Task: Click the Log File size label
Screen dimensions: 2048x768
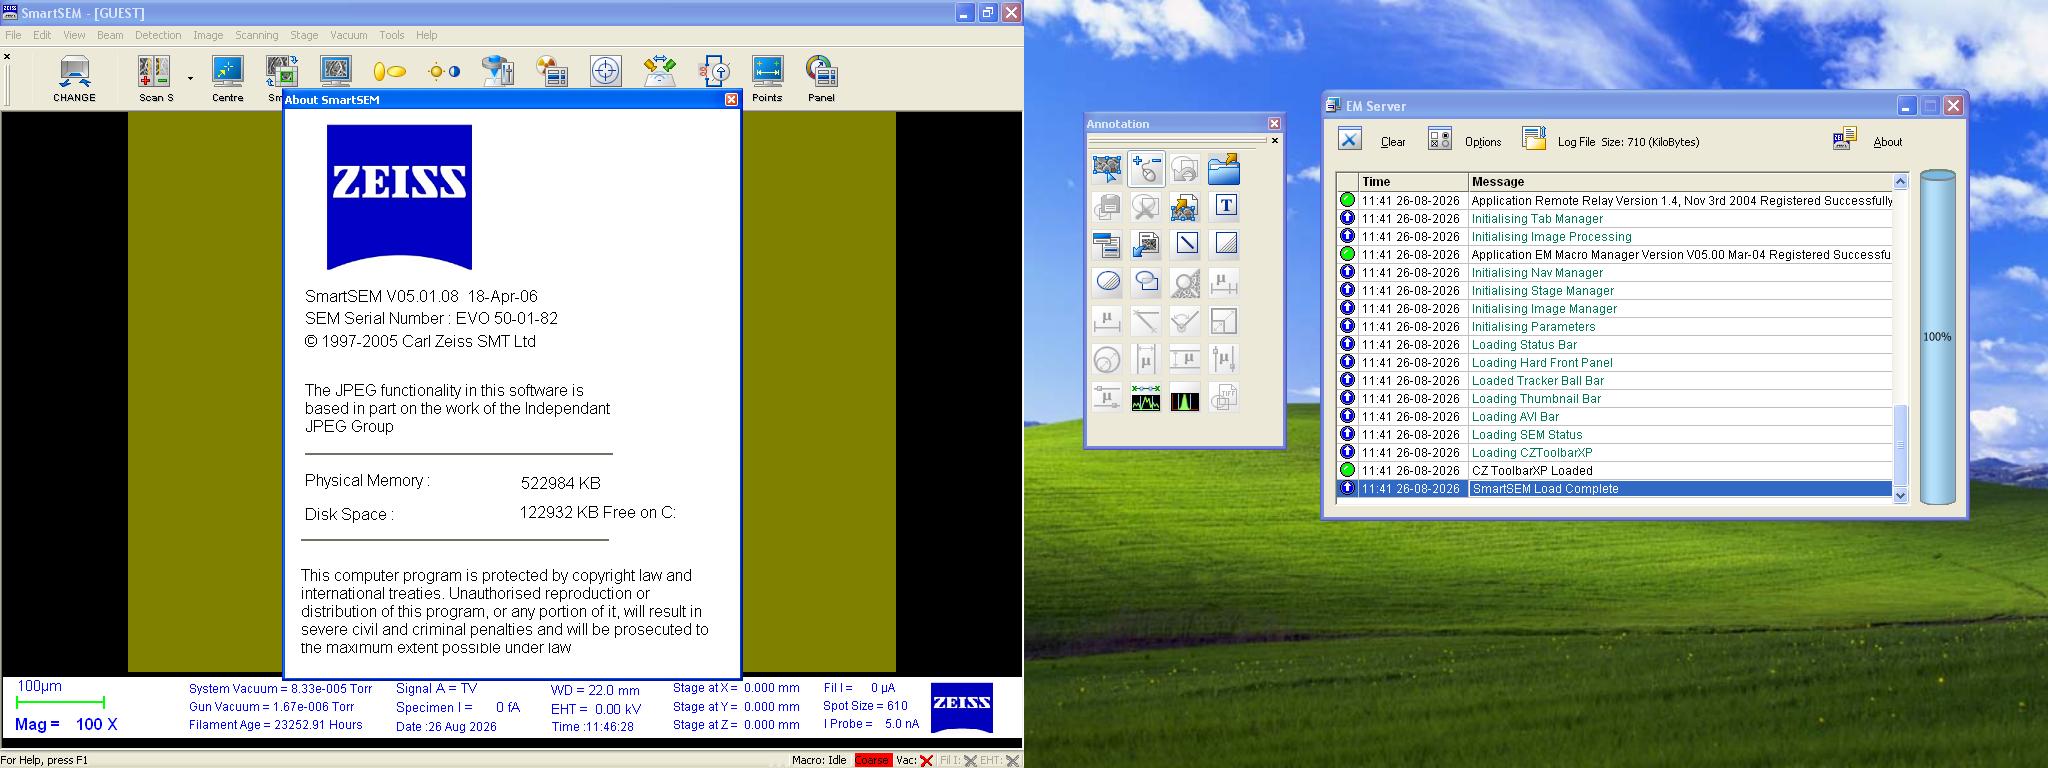Action: click(1628, 142)
